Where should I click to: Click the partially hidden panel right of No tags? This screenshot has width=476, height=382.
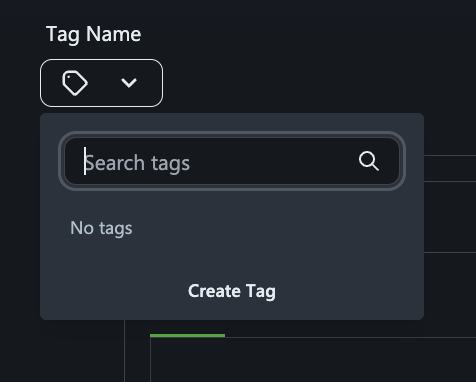450,217
